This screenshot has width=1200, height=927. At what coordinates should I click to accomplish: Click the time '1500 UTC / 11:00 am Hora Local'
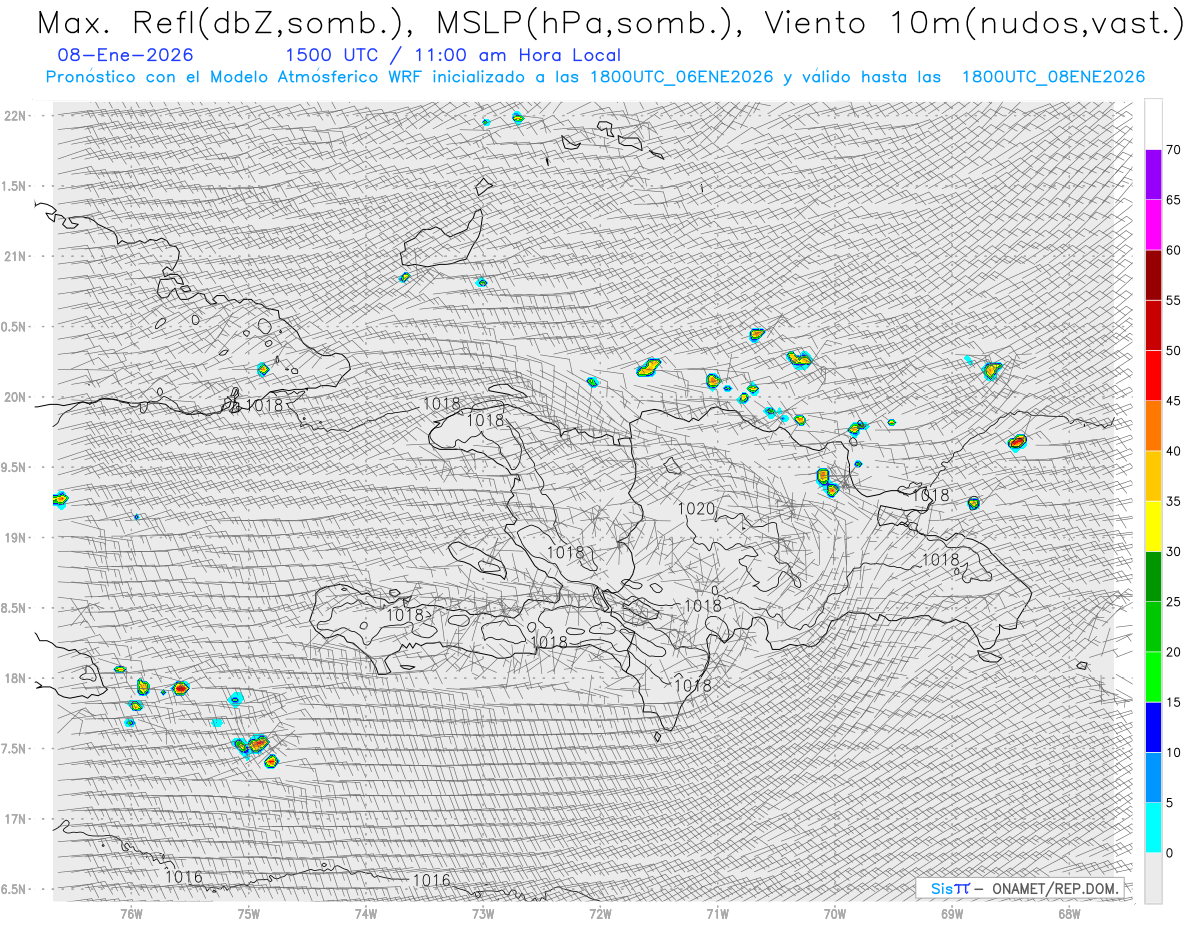point(453,55)
